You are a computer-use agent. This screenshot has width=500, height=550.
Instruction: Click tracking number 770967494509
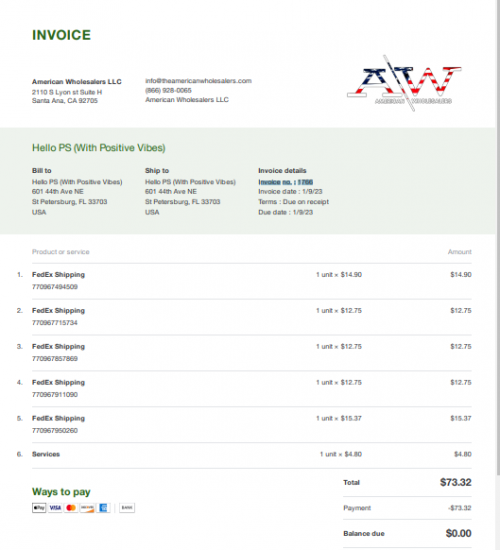click(x=55, y=287)
